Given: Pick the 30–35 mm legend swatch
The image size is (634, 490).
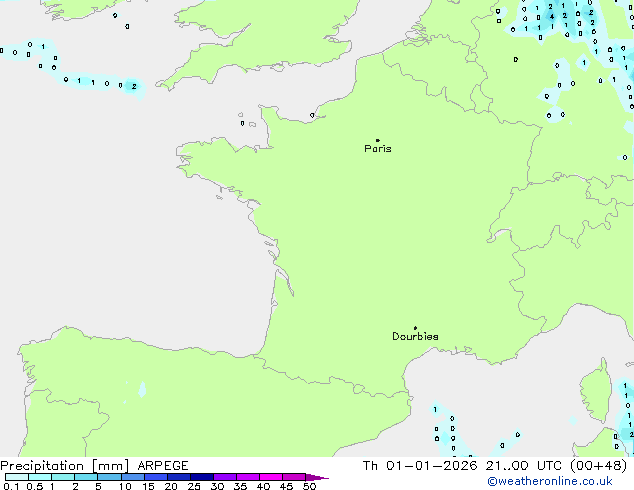Looking at the screenshot, I should pos(225,477).
